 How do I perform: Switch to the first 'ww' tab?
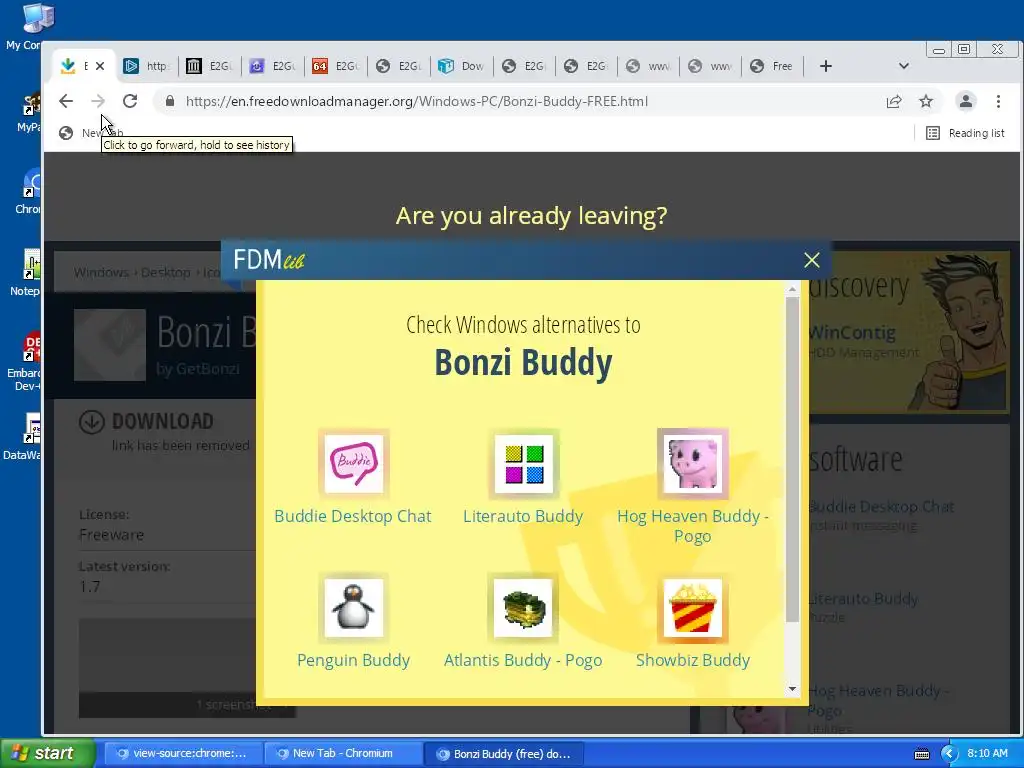(x=648, y=66)
